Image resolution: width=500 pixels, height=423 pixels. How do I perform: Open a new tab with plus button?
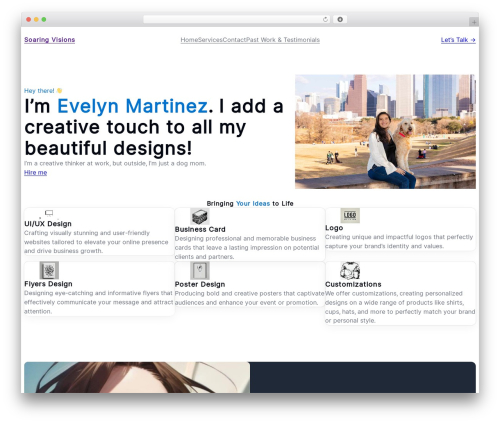[x=474, y=22]
